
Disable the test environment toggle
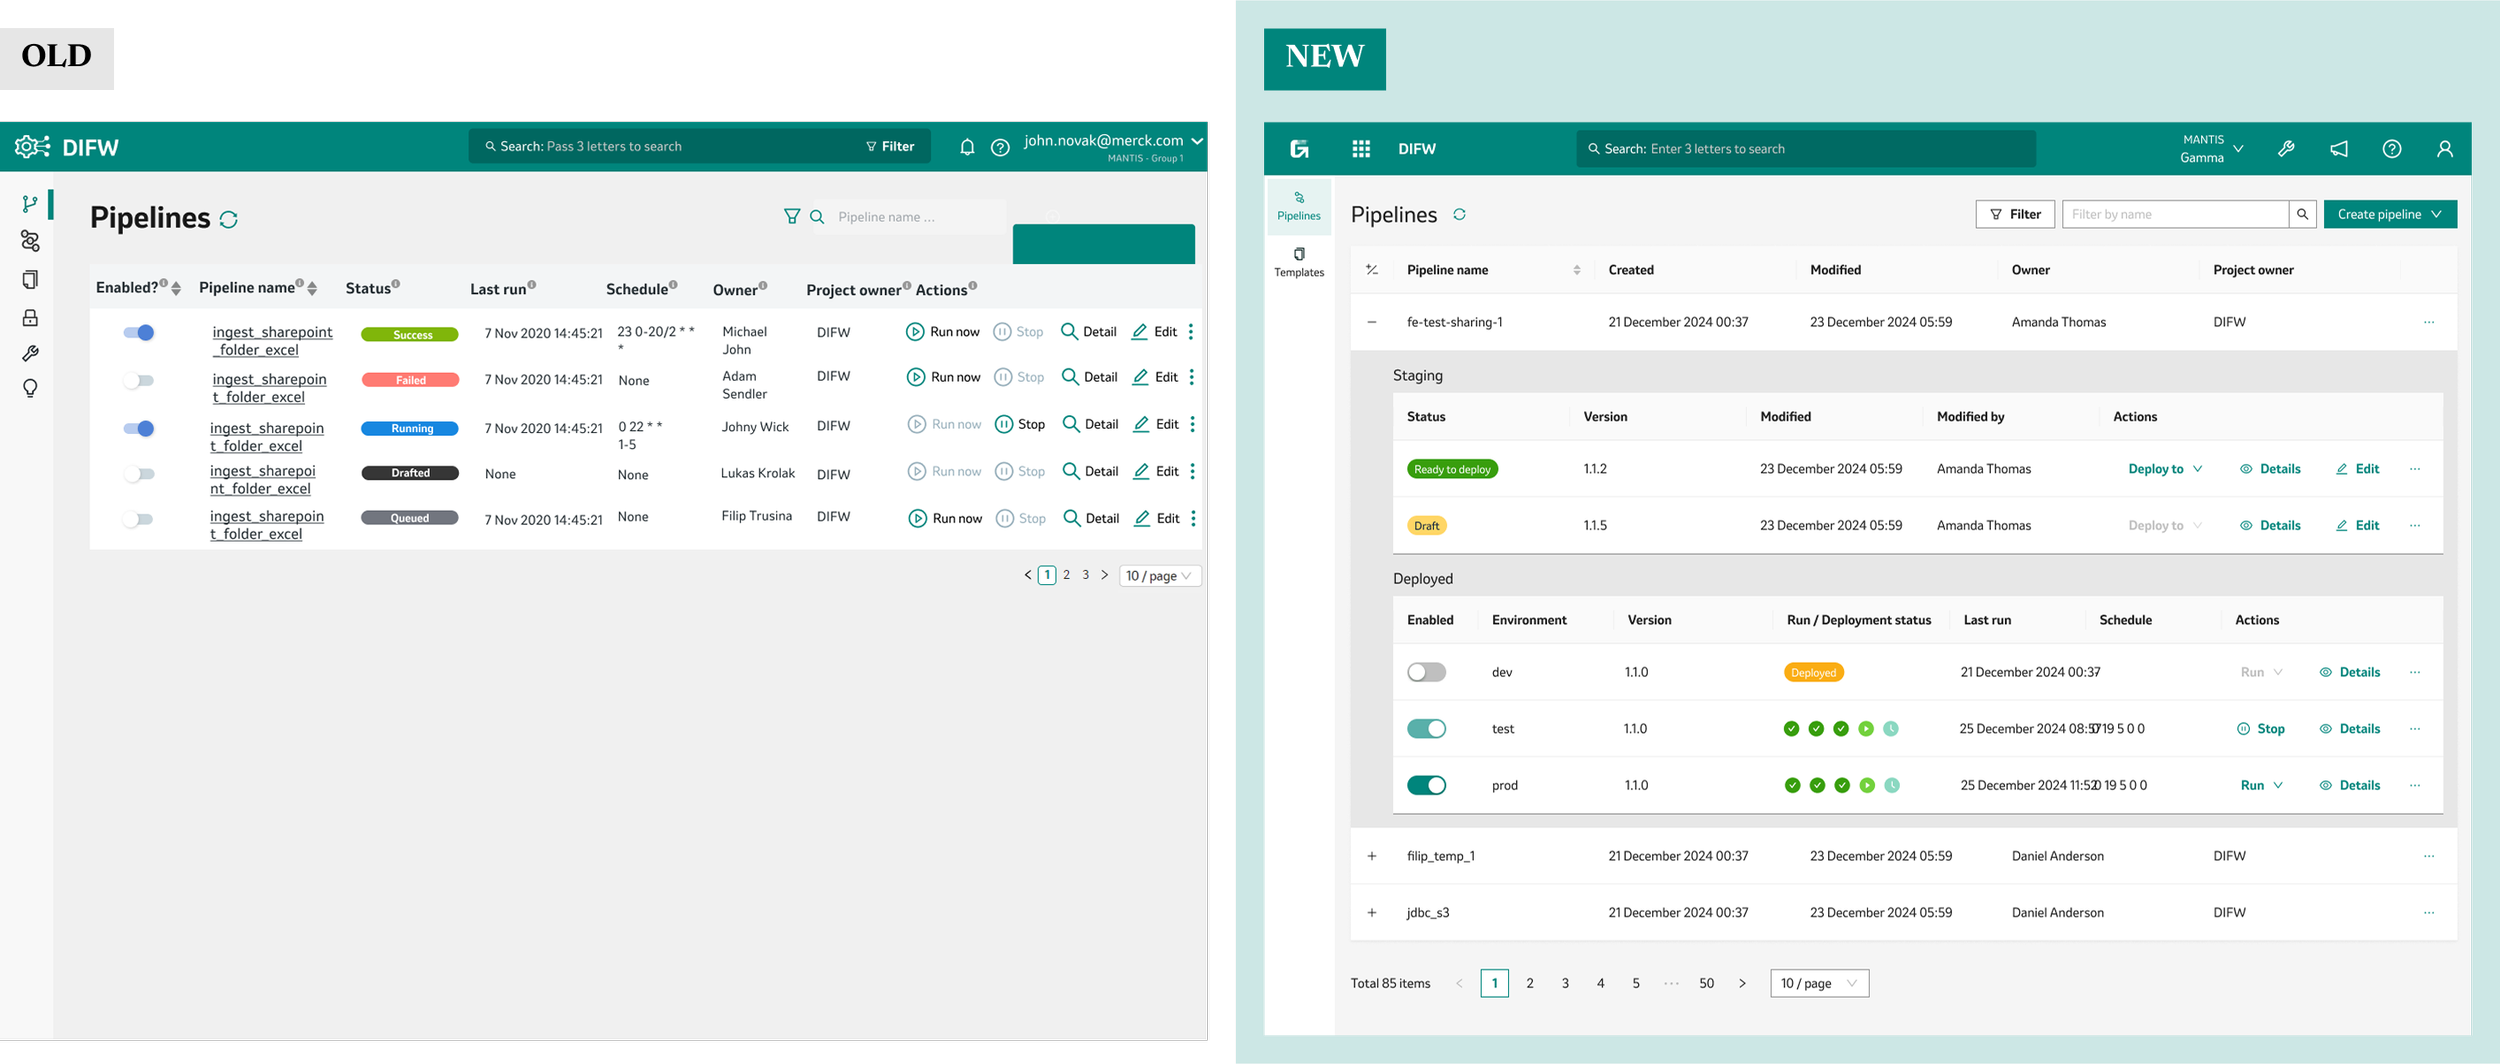click(x=1426, y=728)
